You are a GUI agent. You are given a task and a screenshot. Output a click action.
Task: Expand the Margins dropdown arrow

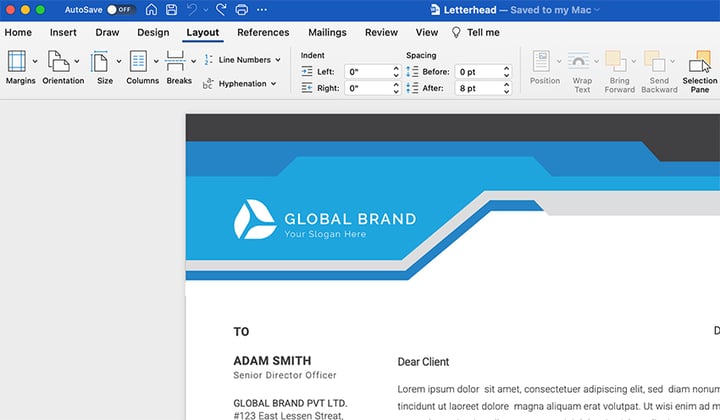(35, 61)
